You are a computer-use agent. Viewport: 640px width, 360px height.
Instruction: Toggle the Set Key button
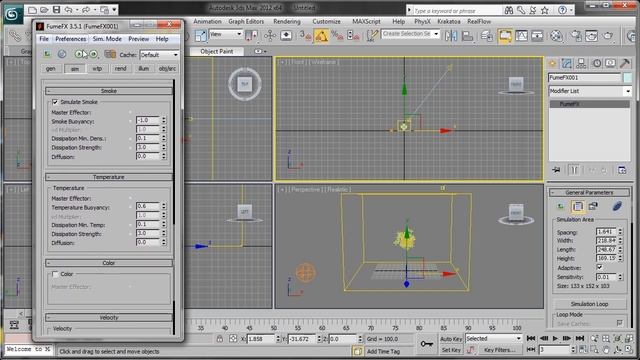[x=451, y=350]
